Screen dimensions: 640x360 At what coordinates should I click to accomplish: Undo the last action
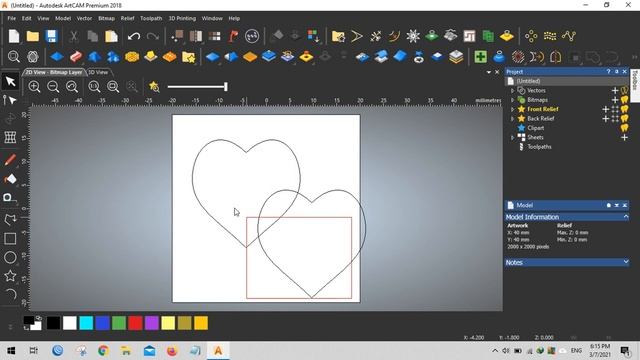pyautogui.click(x=133, y=36)
